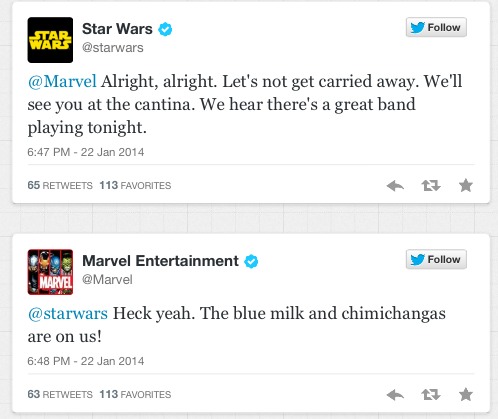This screenshot has width=498, height=419.
Task: Click the Marvel Entertainment verified badge
Action: pyautogui.click(x=251, y=261)
